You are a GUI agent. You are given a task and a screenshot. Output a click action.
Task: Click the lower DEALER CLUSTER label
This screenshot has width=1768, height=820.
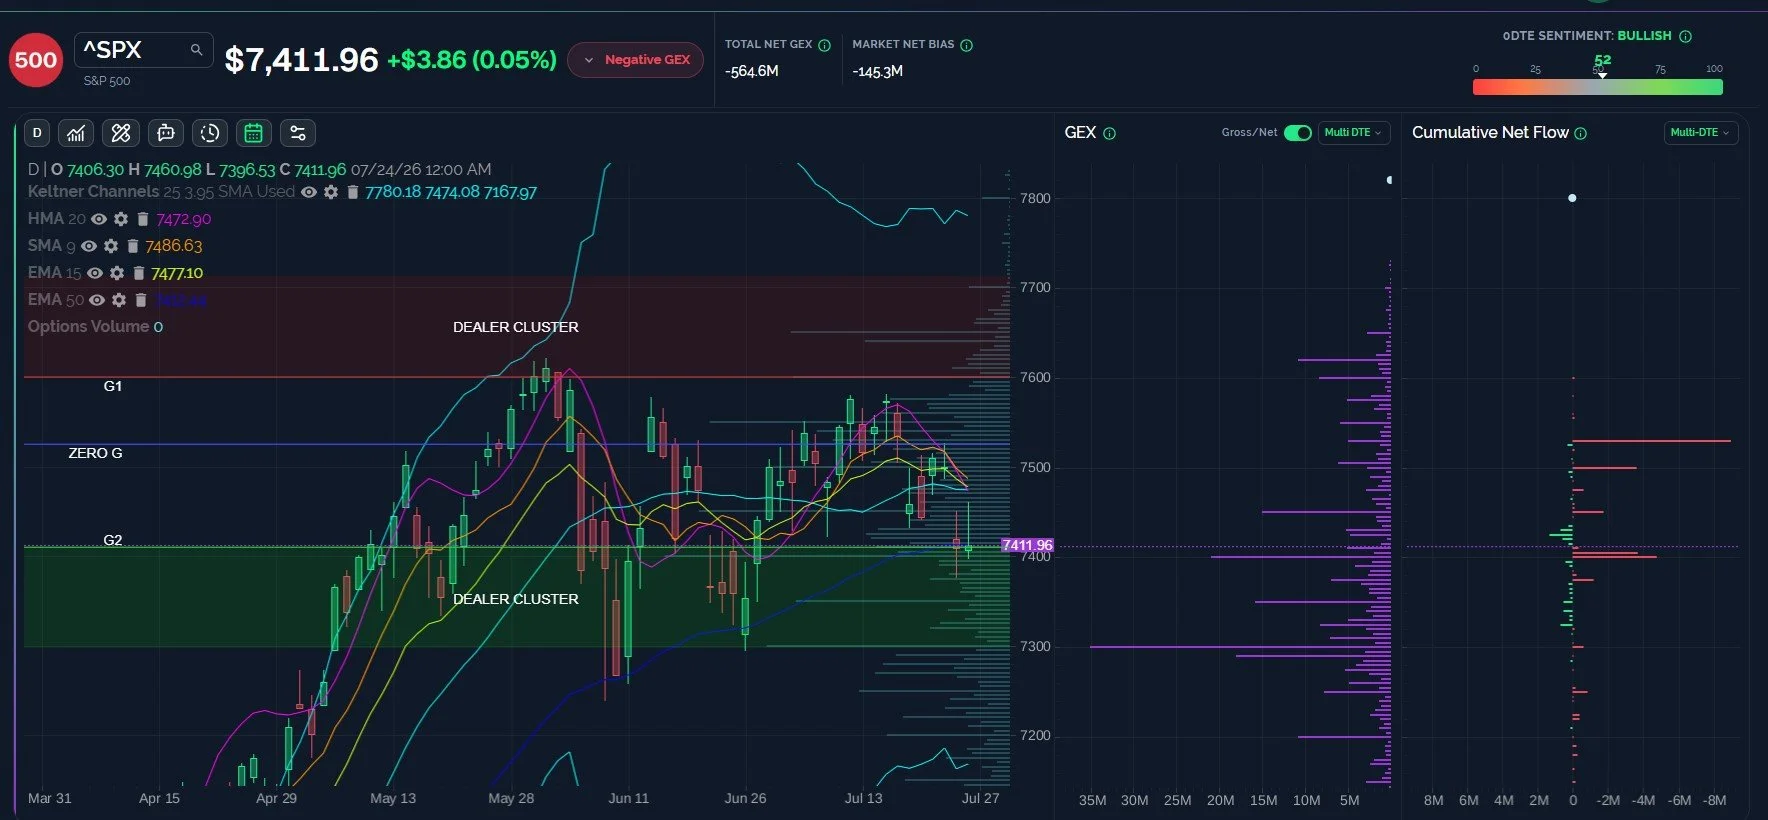pos(516,599)
